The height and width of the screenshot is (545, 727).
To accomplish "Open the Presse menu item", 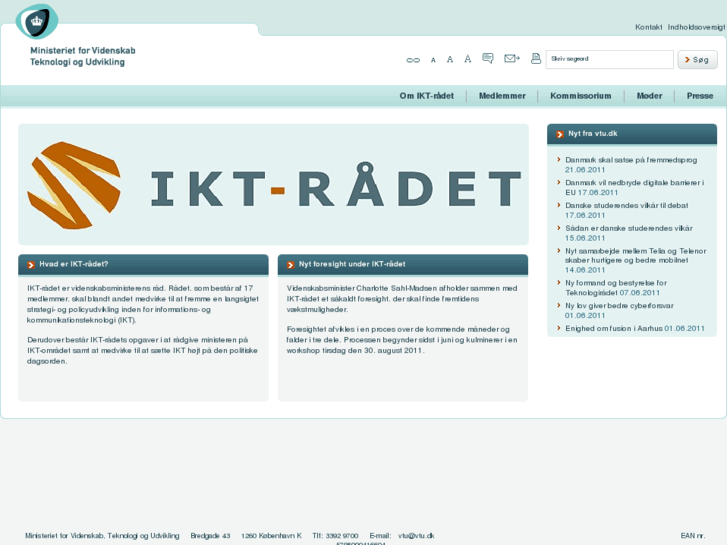I will 700,96.
